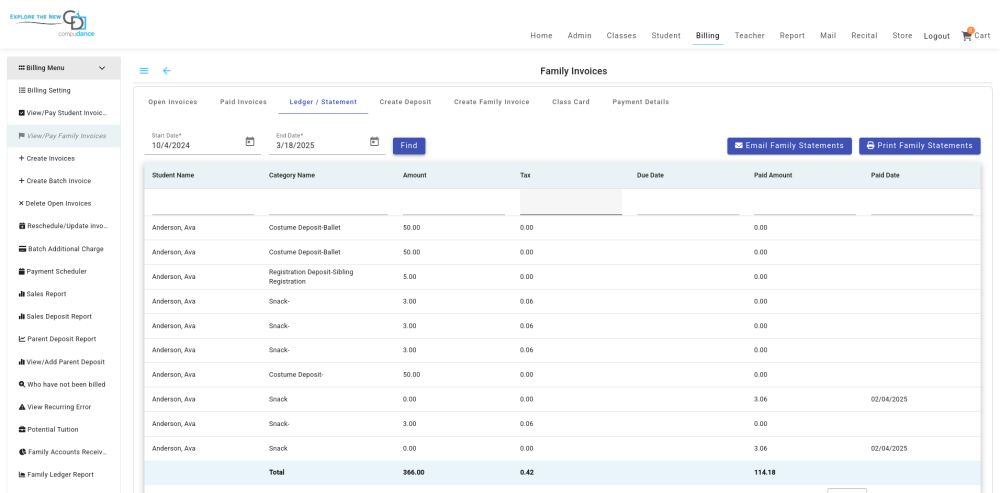Open Sales Report in sidebar
This screenshot has width=1000, height=493.
42,294
